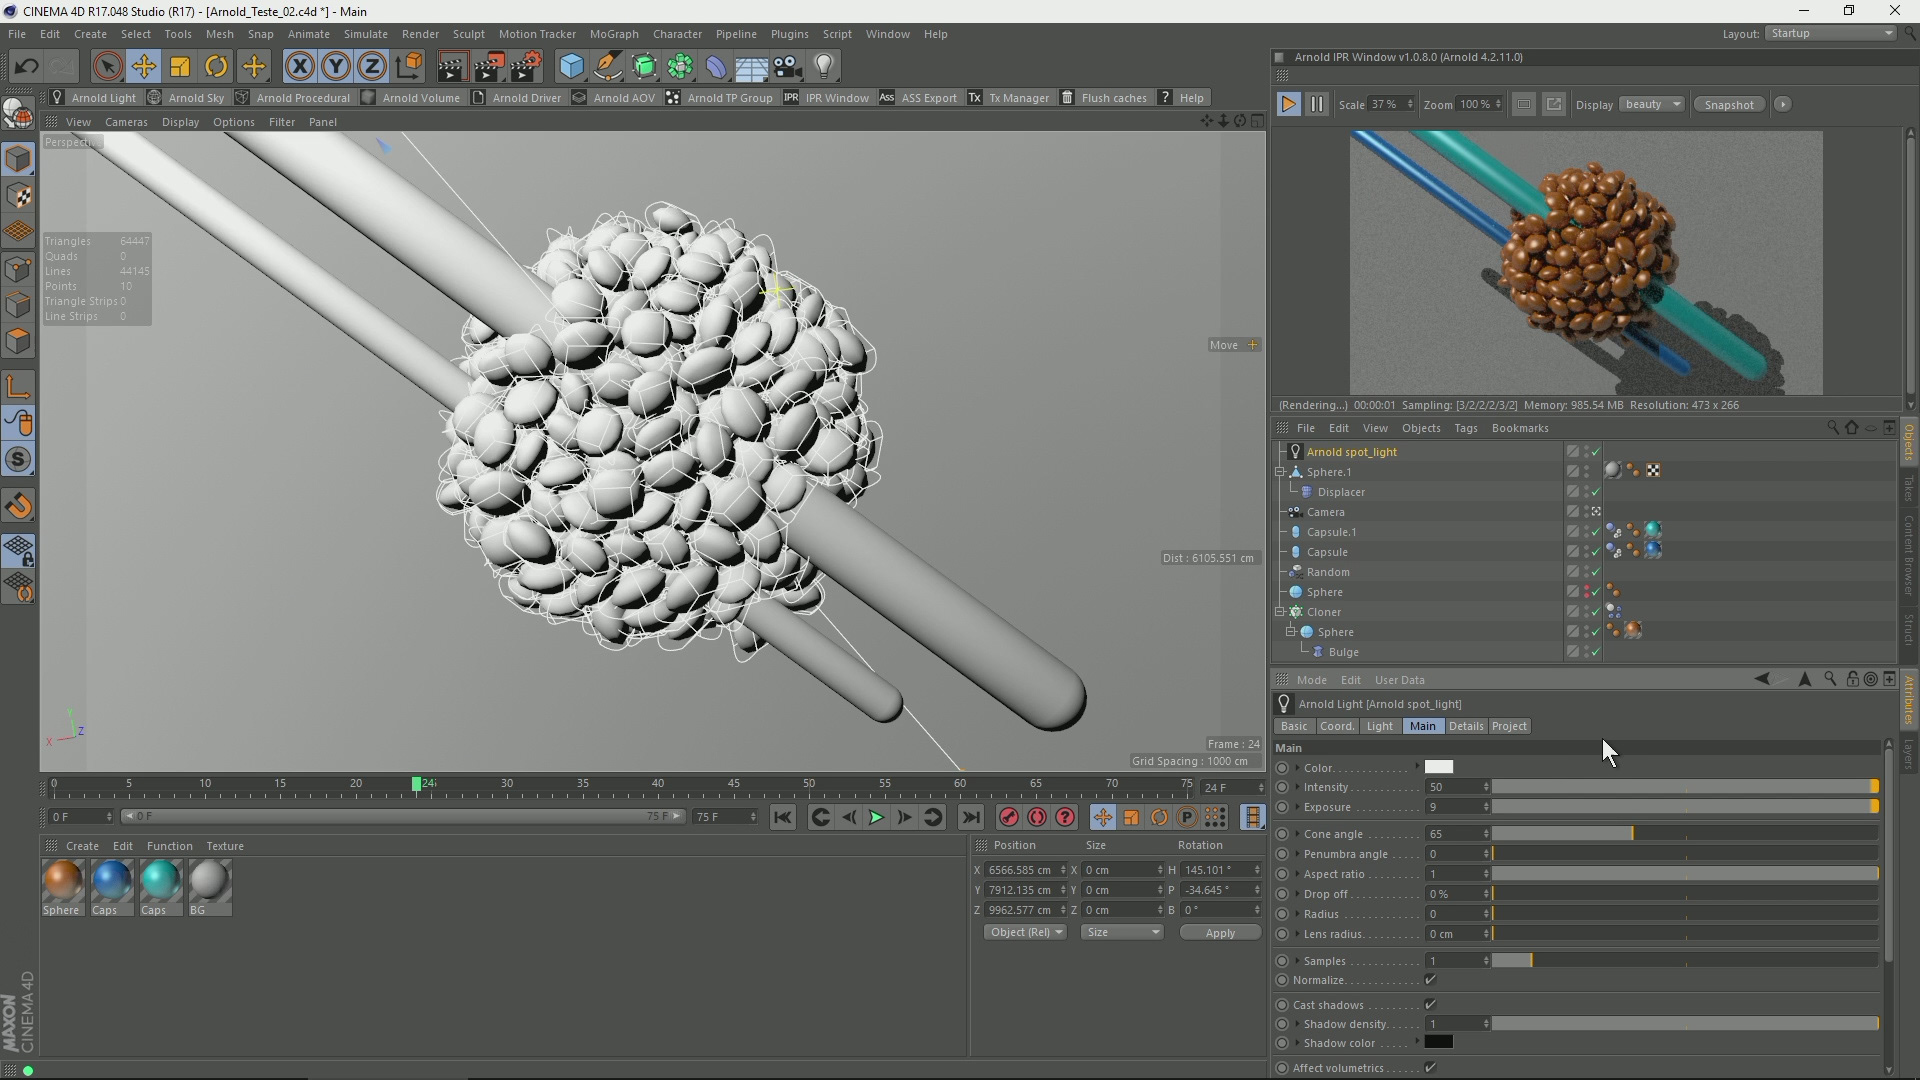Viewport: 1920px width, 1080px height.
Task: Toggle enable checkmark for Arnold spot_light
Action: [1596, 452]
